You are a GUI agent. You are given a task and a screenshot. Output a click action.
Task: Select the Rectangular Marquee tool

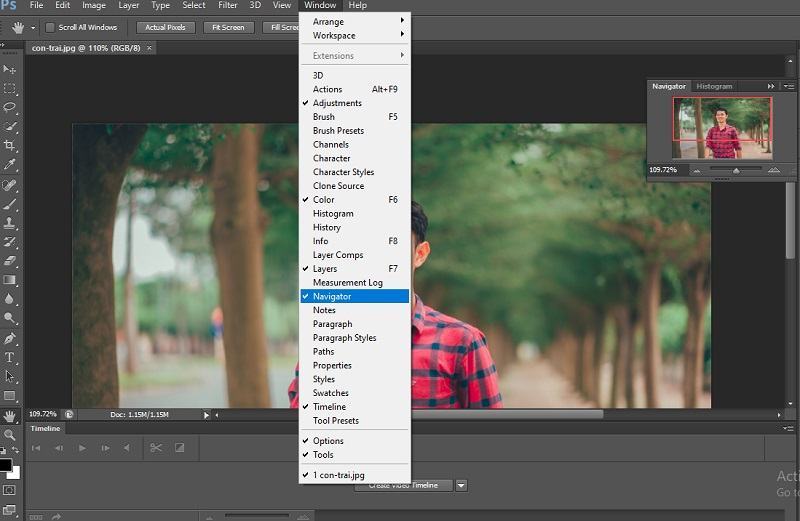tap(9, 88)
